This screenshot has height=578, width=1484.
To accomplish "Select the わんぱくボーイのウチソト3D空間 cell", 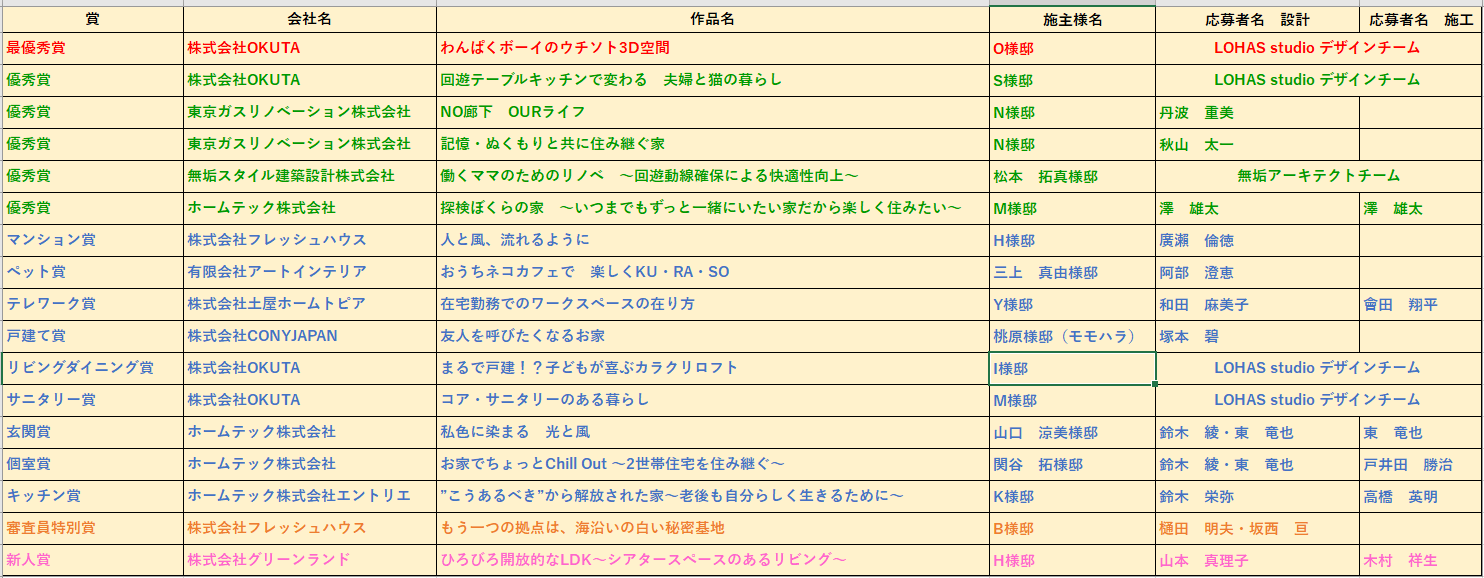I will [x=713, y=48].
